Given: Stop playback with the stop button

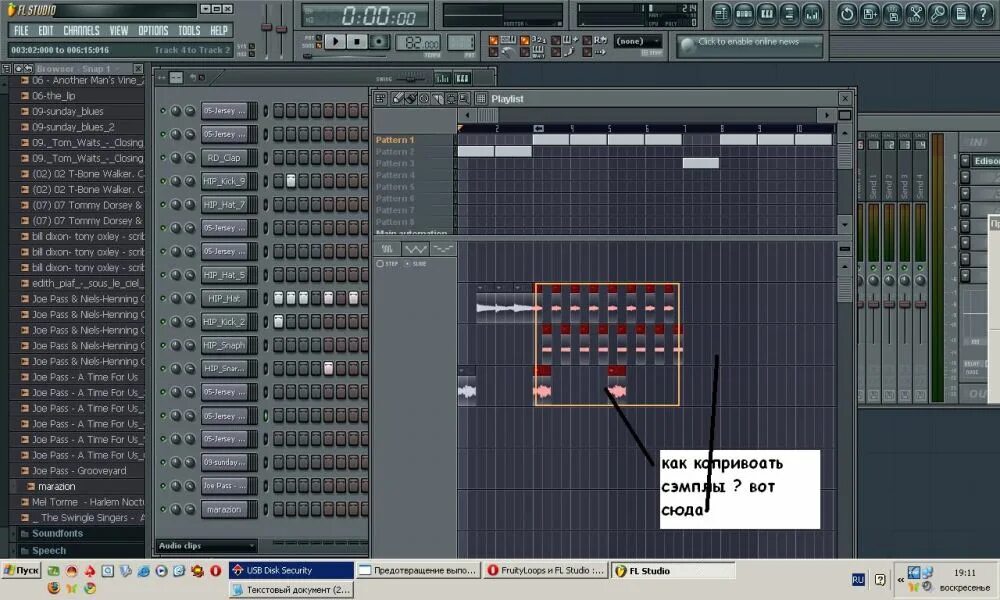Looking at the screenshot, I should (x=357, y=41).
